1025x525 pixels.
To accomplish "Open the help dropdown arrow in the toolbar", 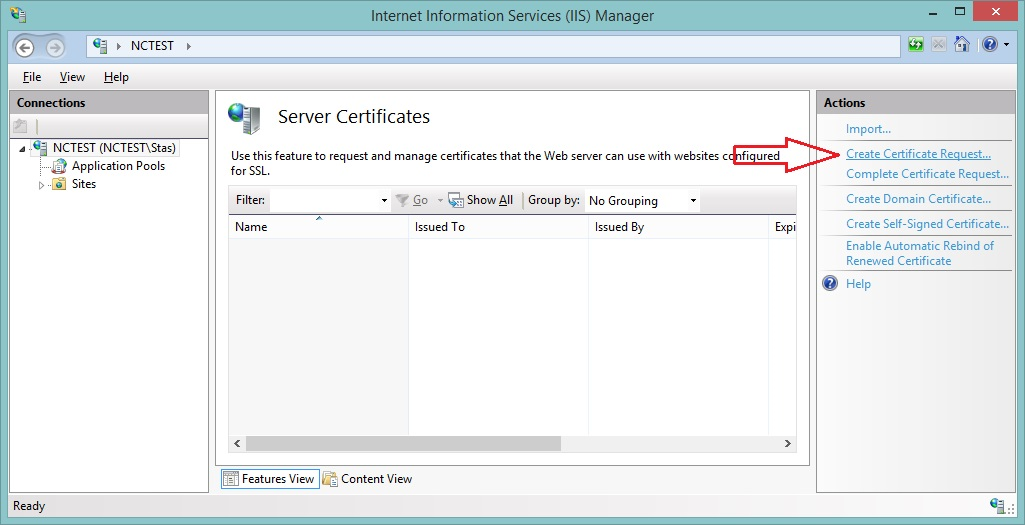I will tap(1004, 46).
